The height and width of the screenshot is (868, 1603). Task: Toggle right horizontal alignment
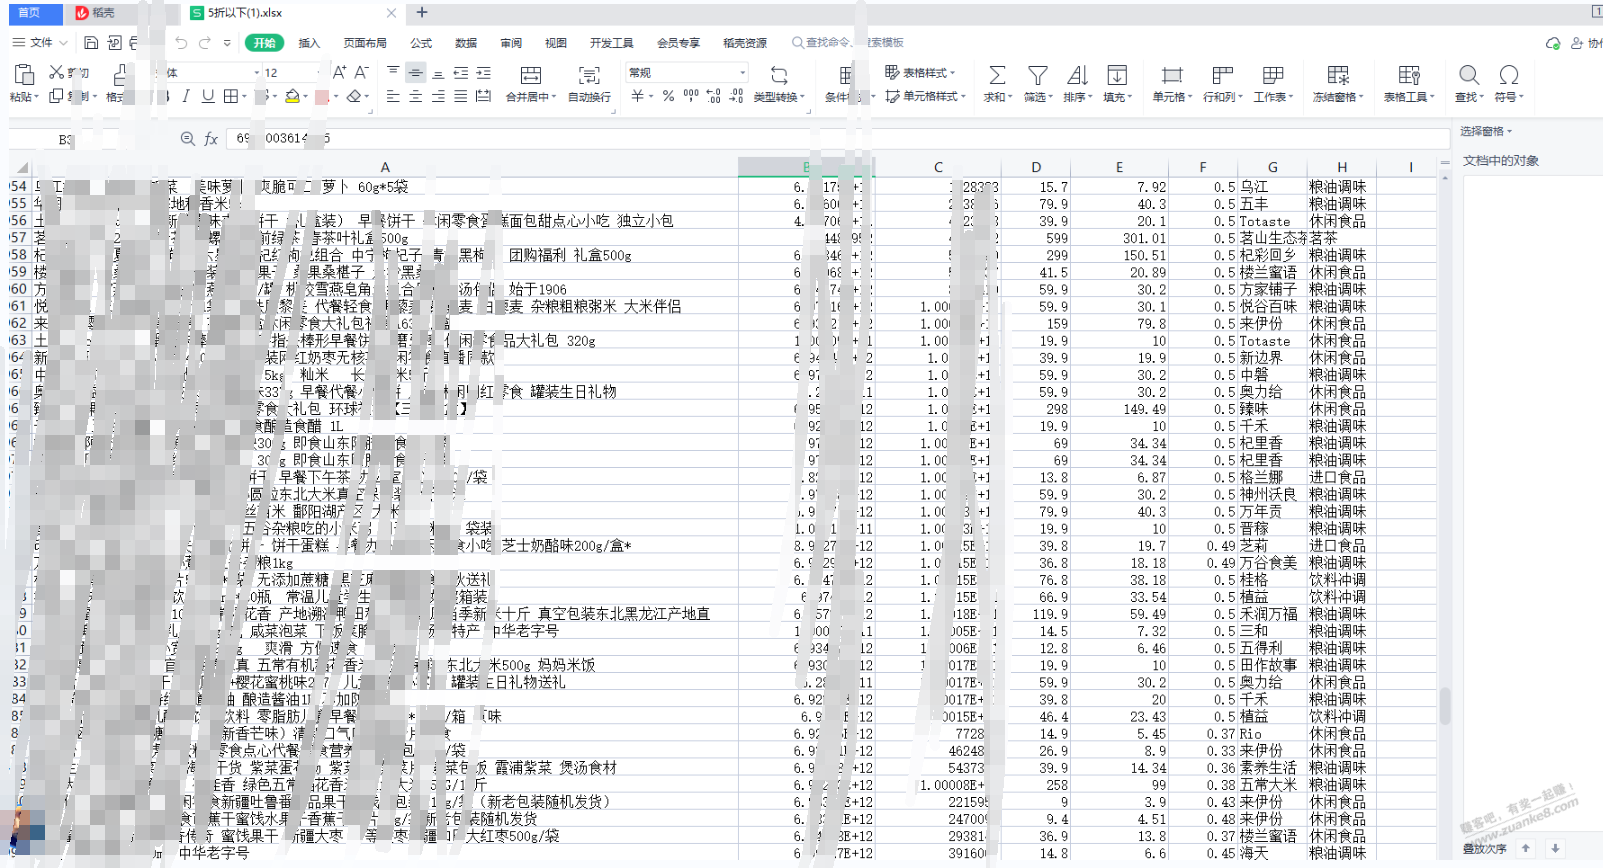[438, 97]
